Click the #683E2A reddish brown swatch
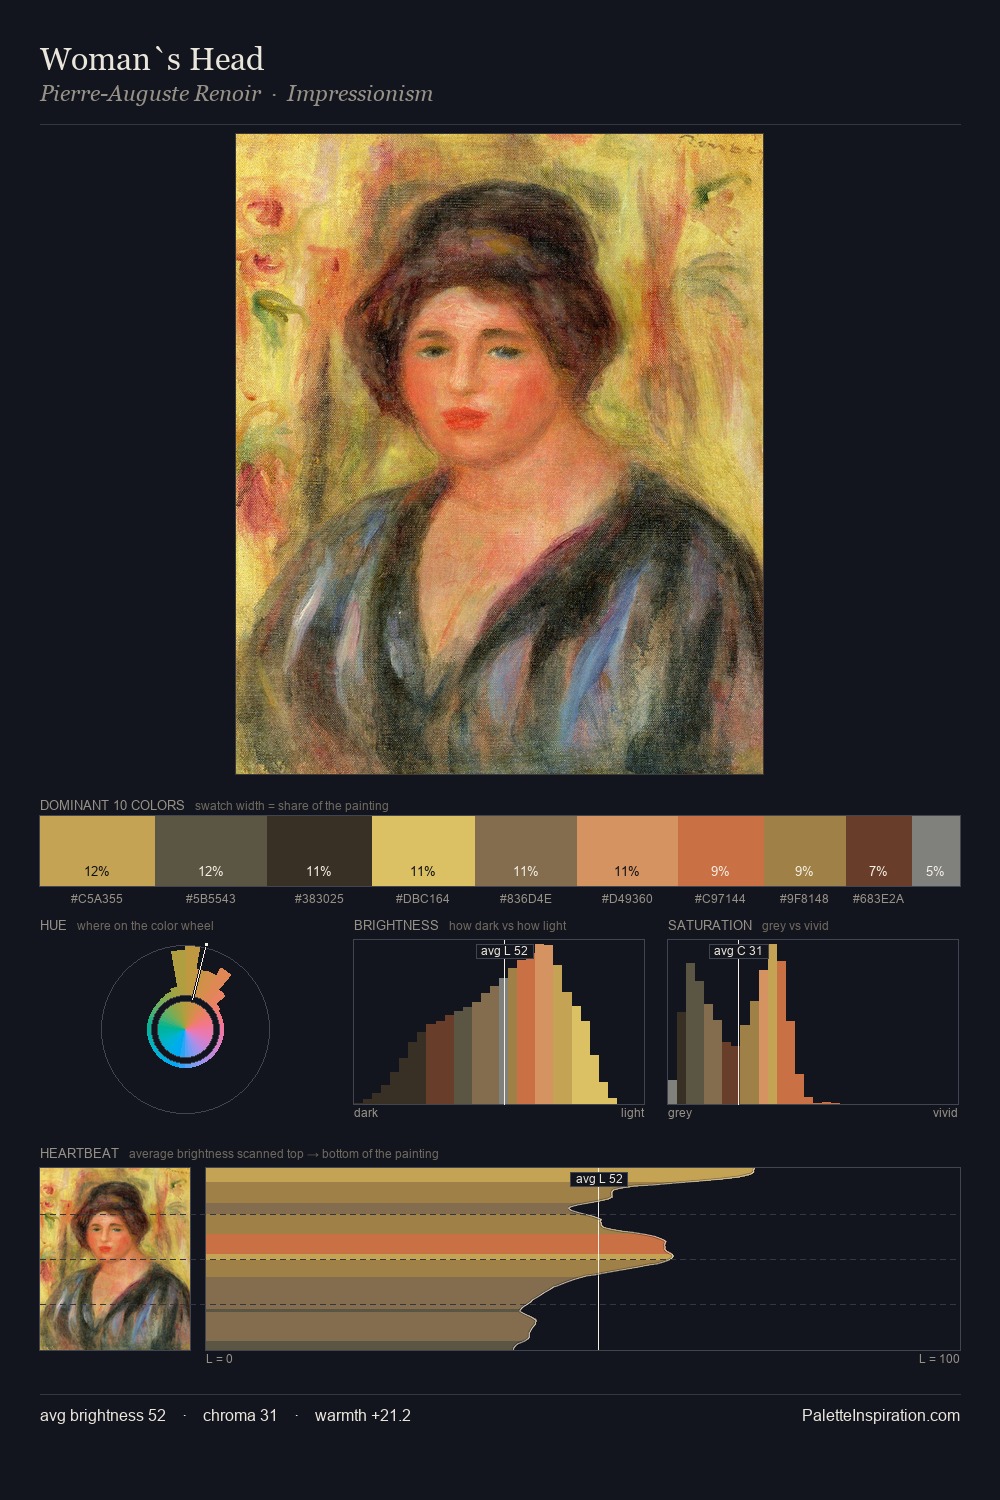Viewport: 1000px width, 1500px height. (878, 851)
